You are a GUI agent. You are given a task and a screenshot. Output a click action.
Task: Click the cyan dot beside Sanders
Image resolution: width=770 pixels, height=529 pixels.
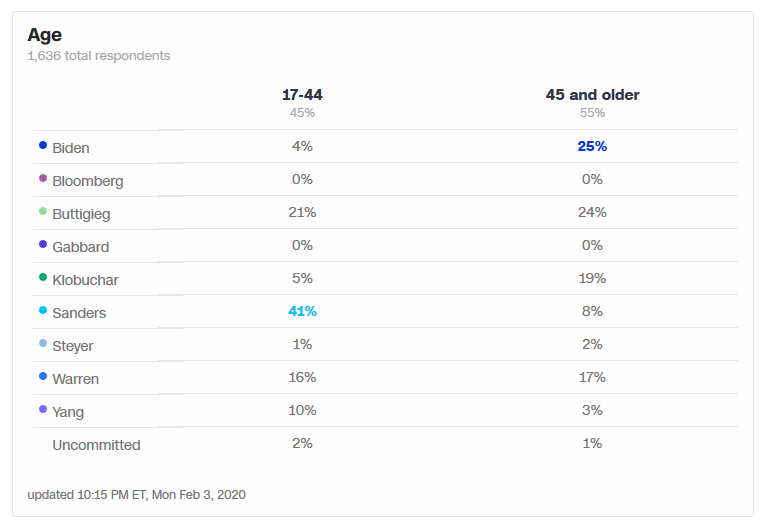(43, 310)
